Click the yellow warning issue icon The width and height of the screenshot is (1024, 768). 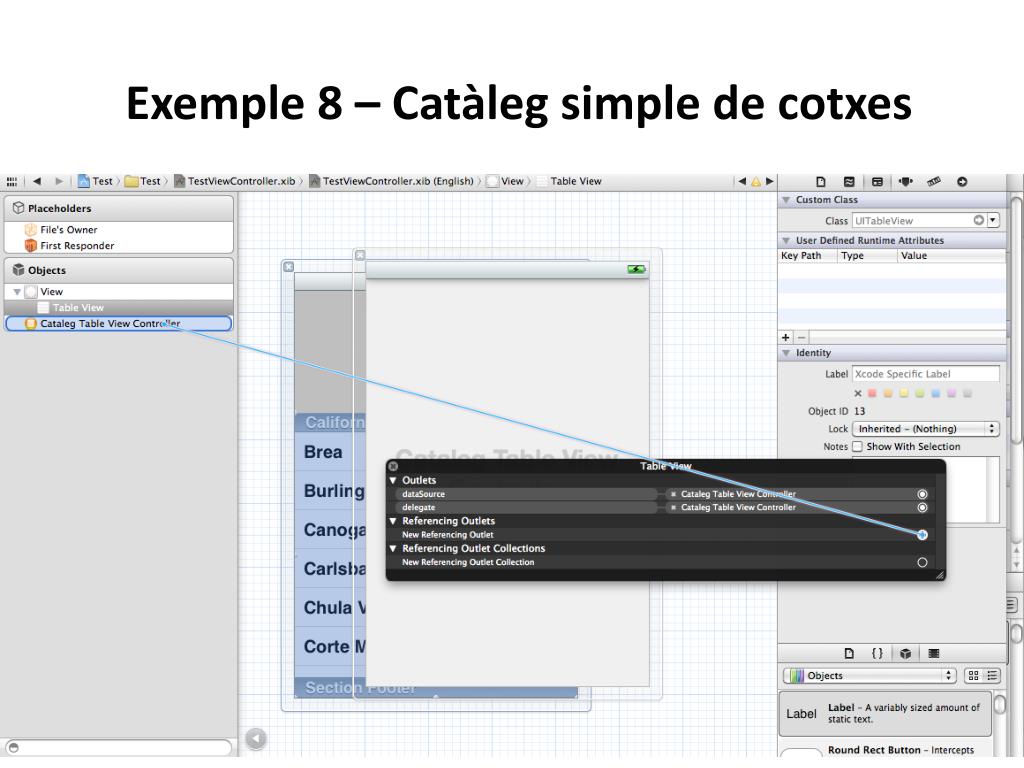(x=756, y=182)
